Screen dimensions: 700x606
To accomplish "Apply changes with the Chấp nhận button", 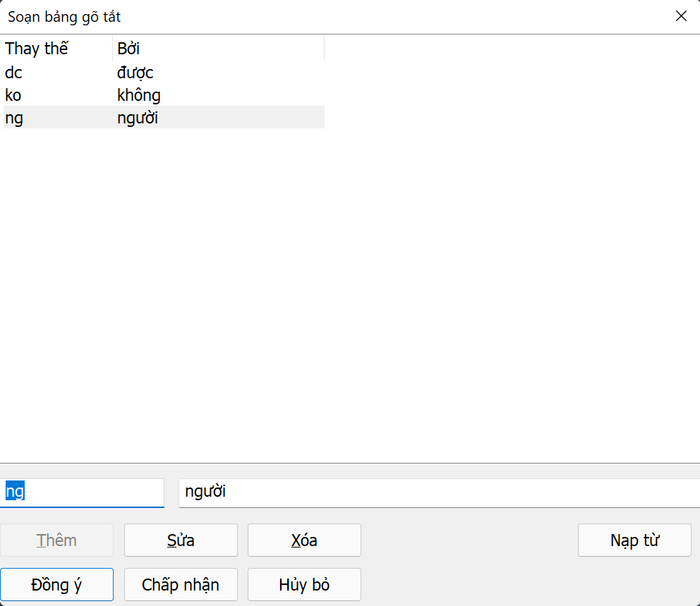I will (x=181, y=585).
